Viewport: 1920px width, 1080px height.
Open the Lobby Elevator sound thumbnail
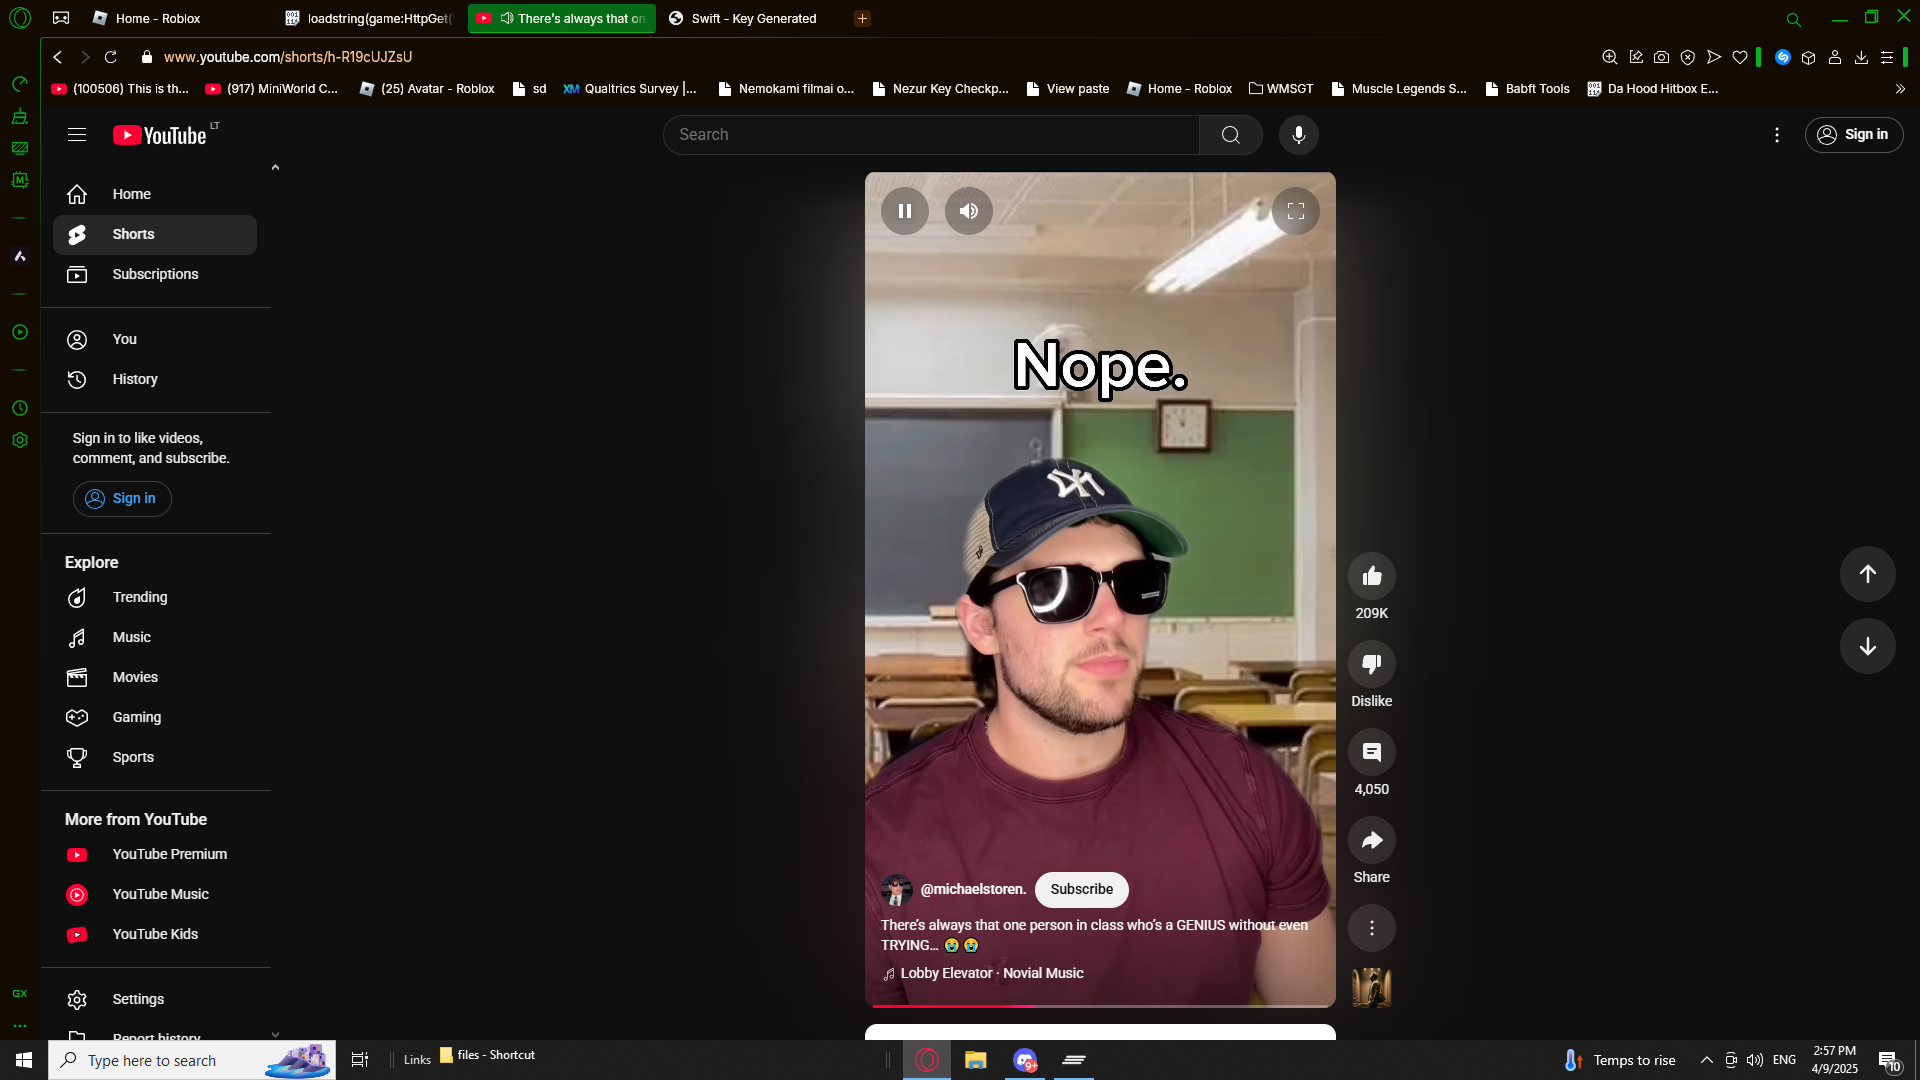coord(1371,988)
